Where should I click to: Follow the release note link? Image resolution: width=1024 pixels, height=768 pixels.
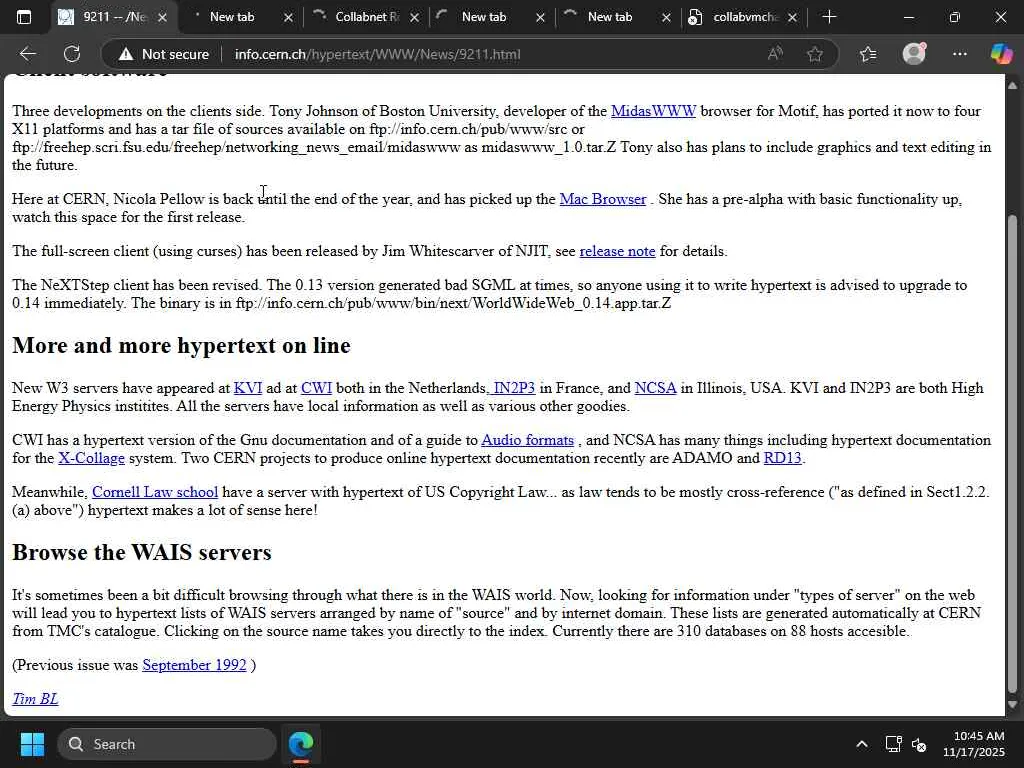click(617, 251)
